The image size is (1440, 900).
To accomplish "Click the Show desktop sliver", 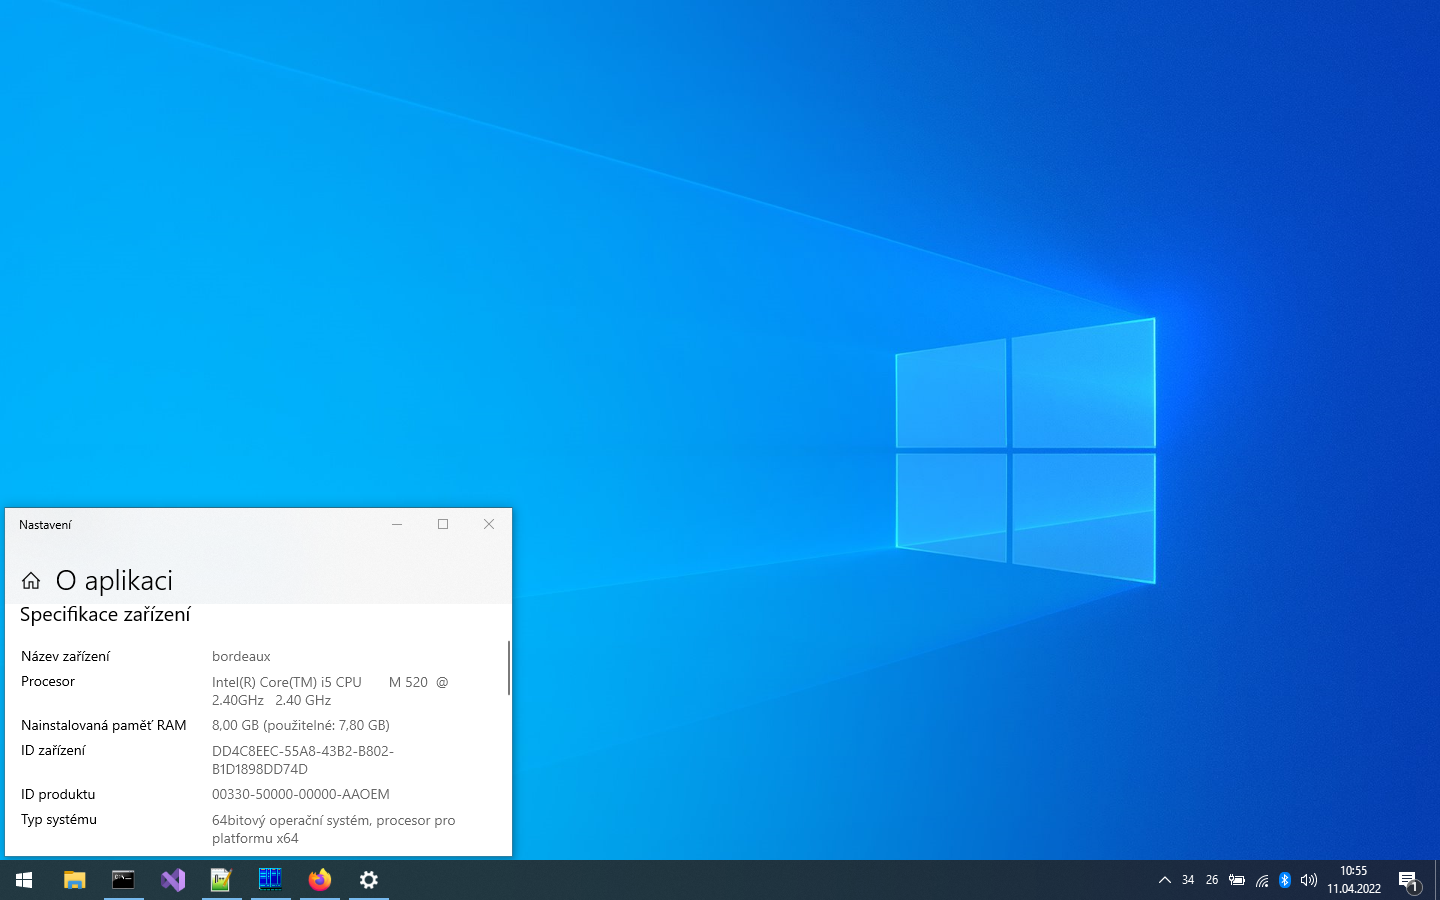I will 1437,880.
